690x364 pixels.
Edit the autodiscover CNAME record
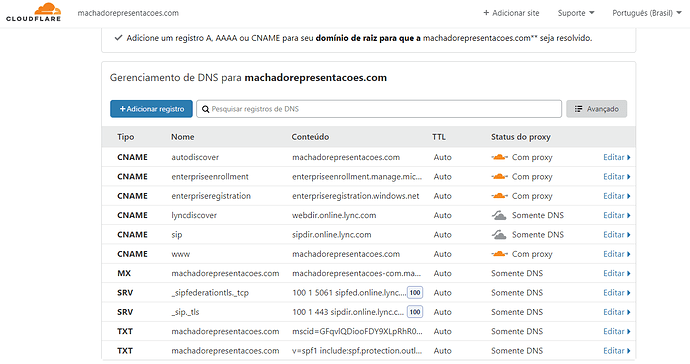click(617, 157)
